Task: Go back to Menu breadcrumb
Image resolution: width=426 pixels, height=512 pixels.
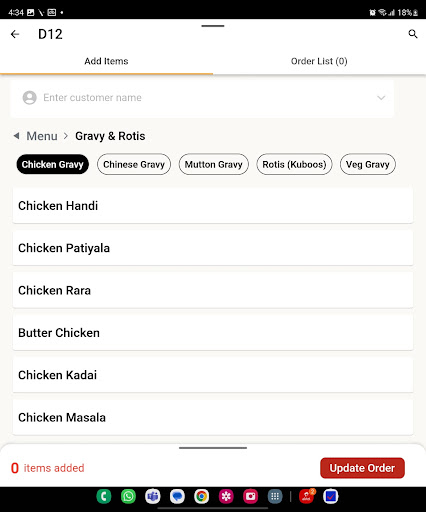Action: pos(42,136)
